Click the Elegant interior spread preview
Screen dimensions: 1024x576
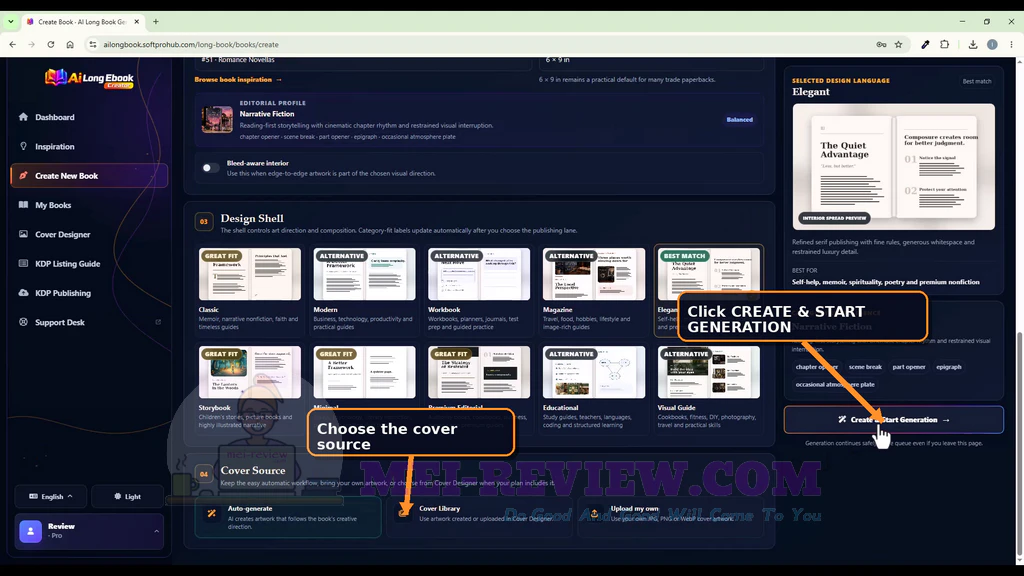point(893,167)
